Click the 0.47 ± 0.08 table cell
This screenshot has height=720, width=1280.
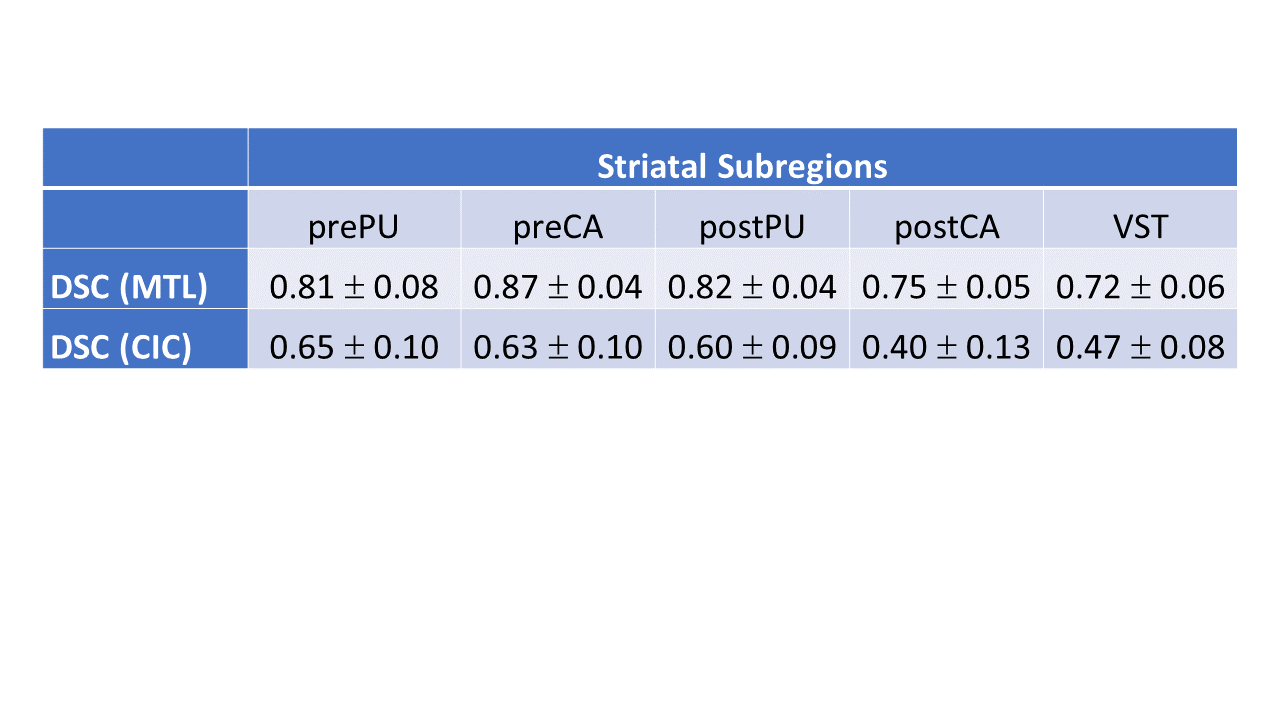point(1140,348)
